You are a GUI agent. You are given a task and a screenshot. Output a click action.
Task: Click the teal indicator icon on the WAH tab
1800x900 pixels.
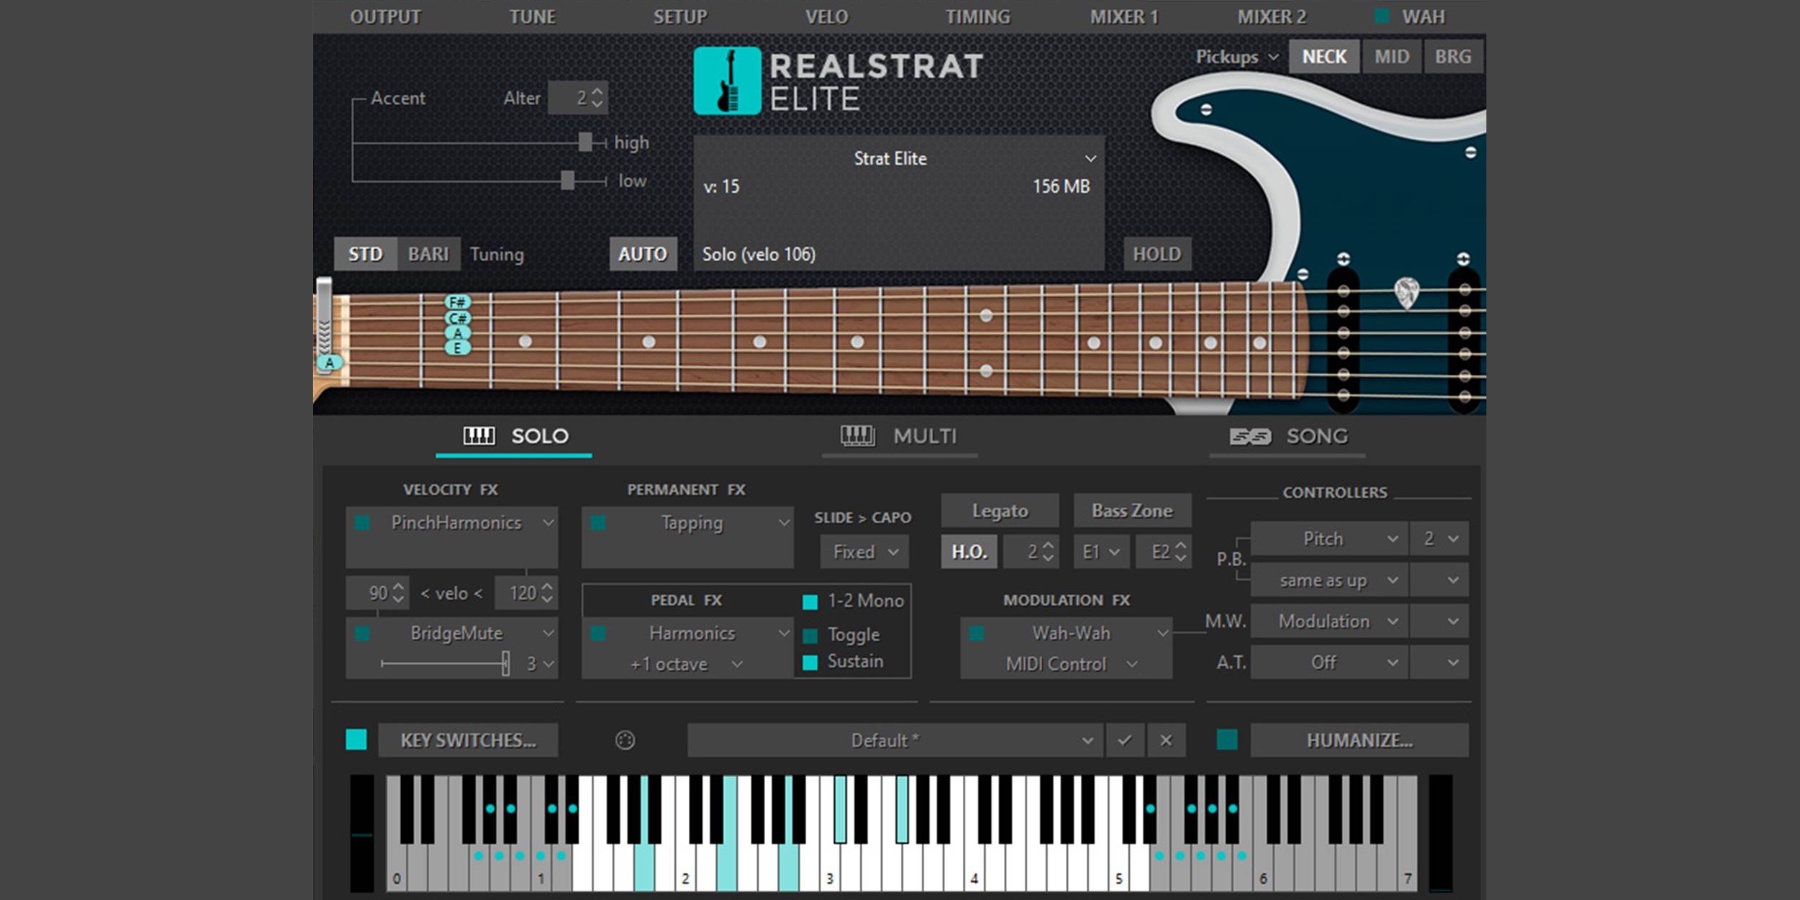point(1382,16)
